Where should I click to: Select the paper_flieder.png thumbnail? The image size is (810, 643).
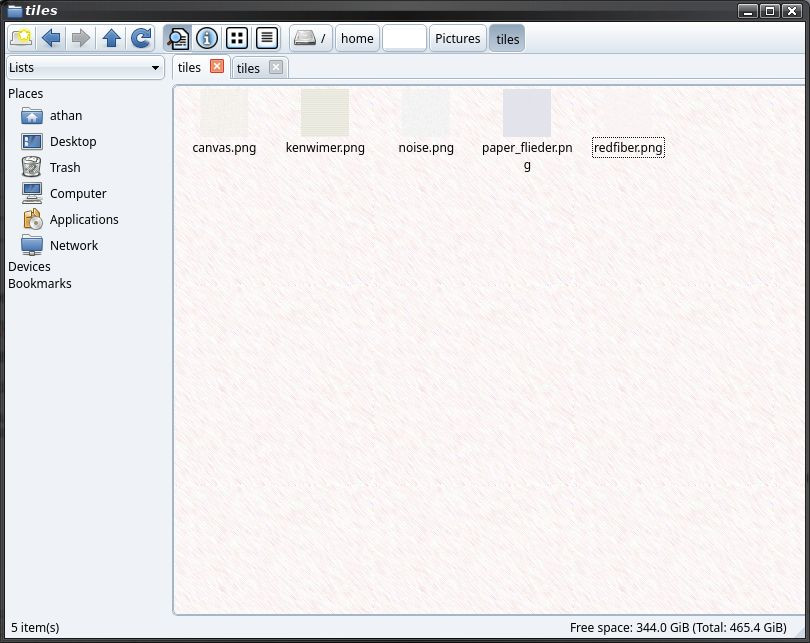527,112
